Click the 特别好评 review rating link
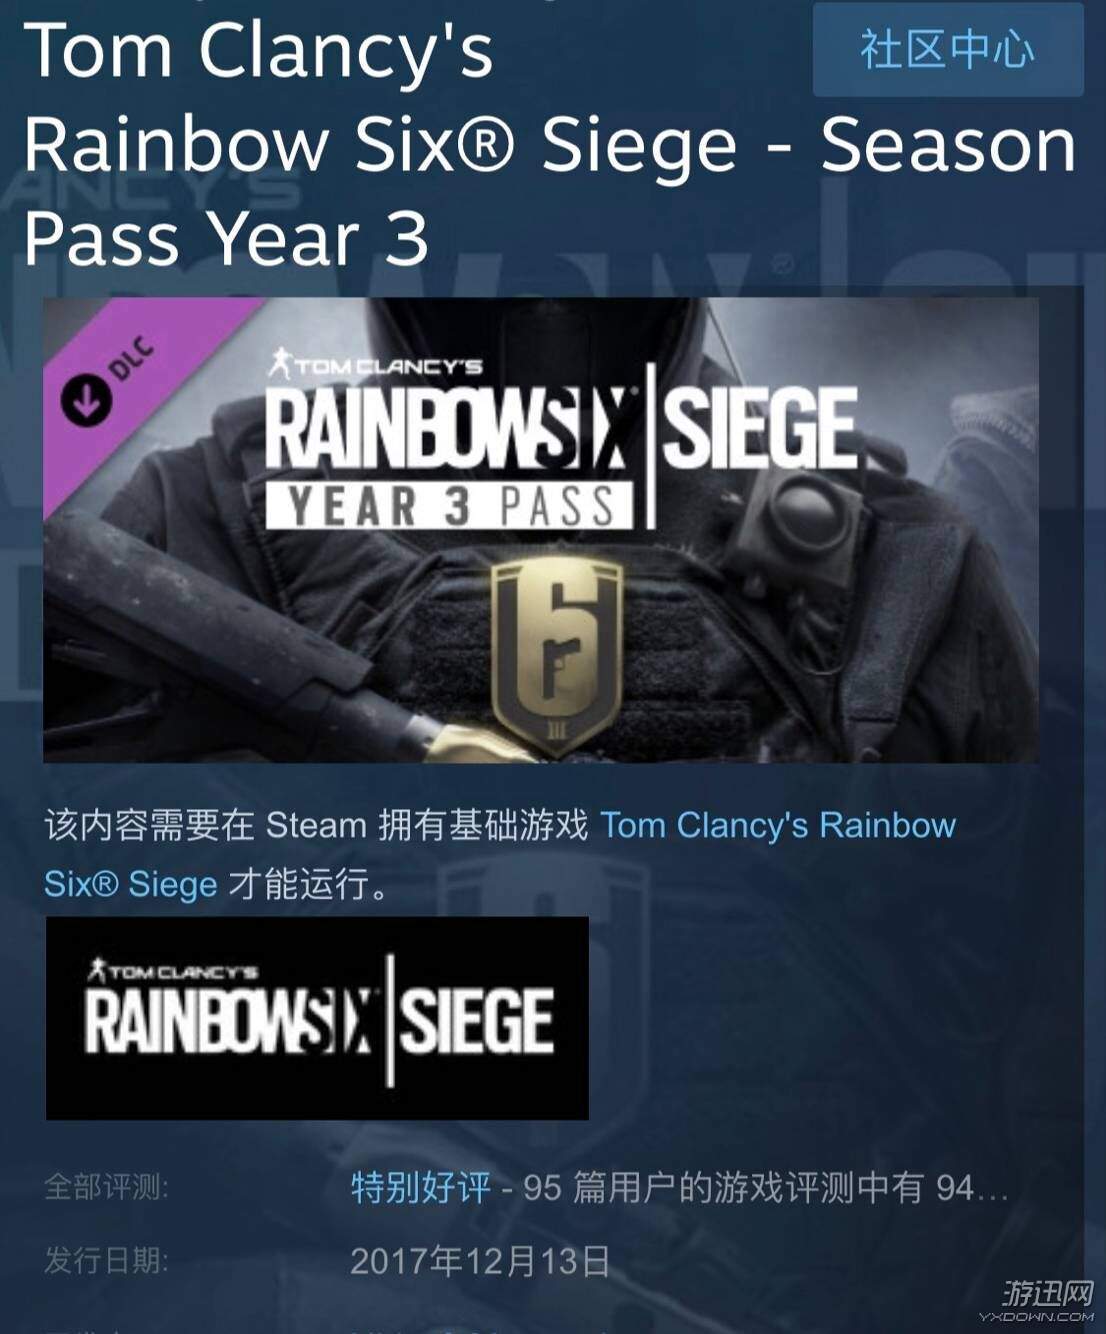 point(421,1187)
